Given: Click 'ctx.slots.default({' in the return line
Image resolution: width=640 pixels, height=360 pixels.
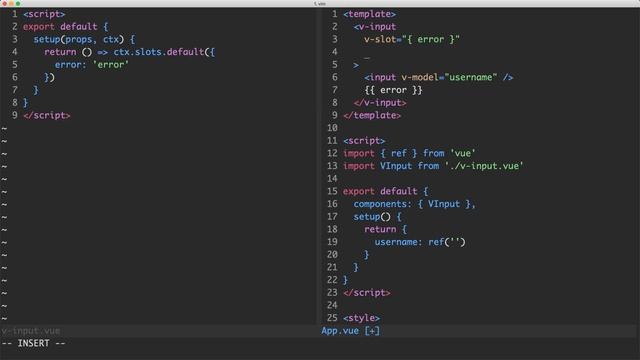Looking at the screenshot, I should [164, 52].
